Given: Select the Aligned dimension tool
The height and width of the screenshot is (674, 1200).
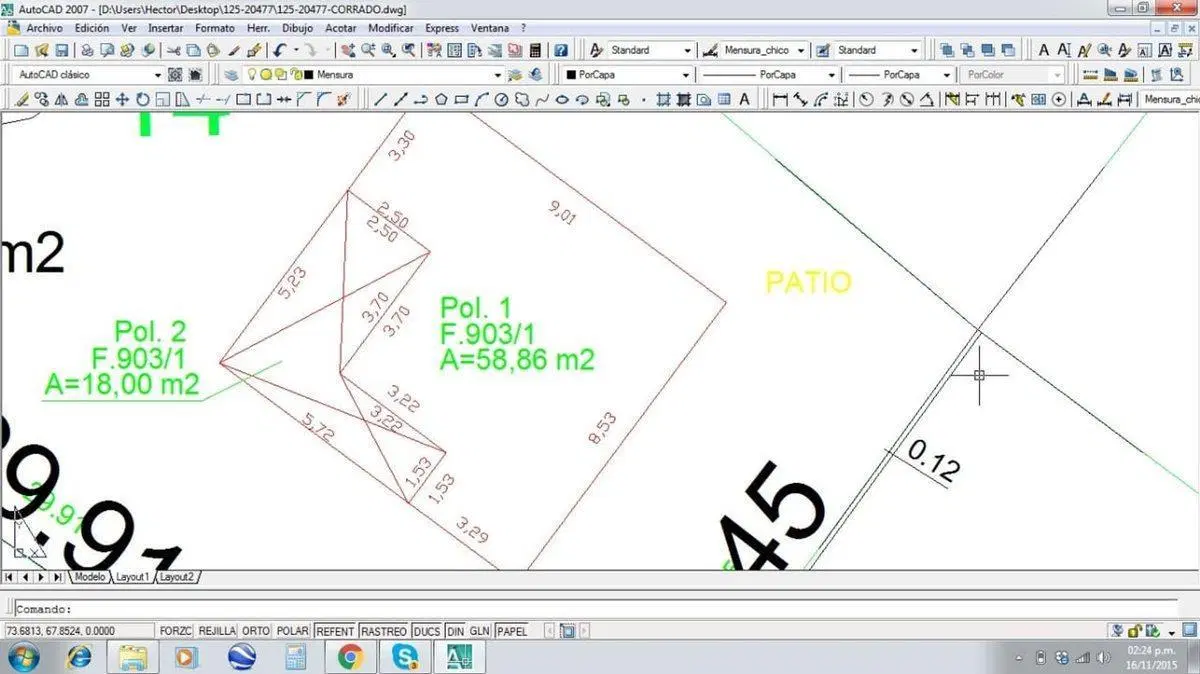Looking at the screenshot, I should (800, 99).
